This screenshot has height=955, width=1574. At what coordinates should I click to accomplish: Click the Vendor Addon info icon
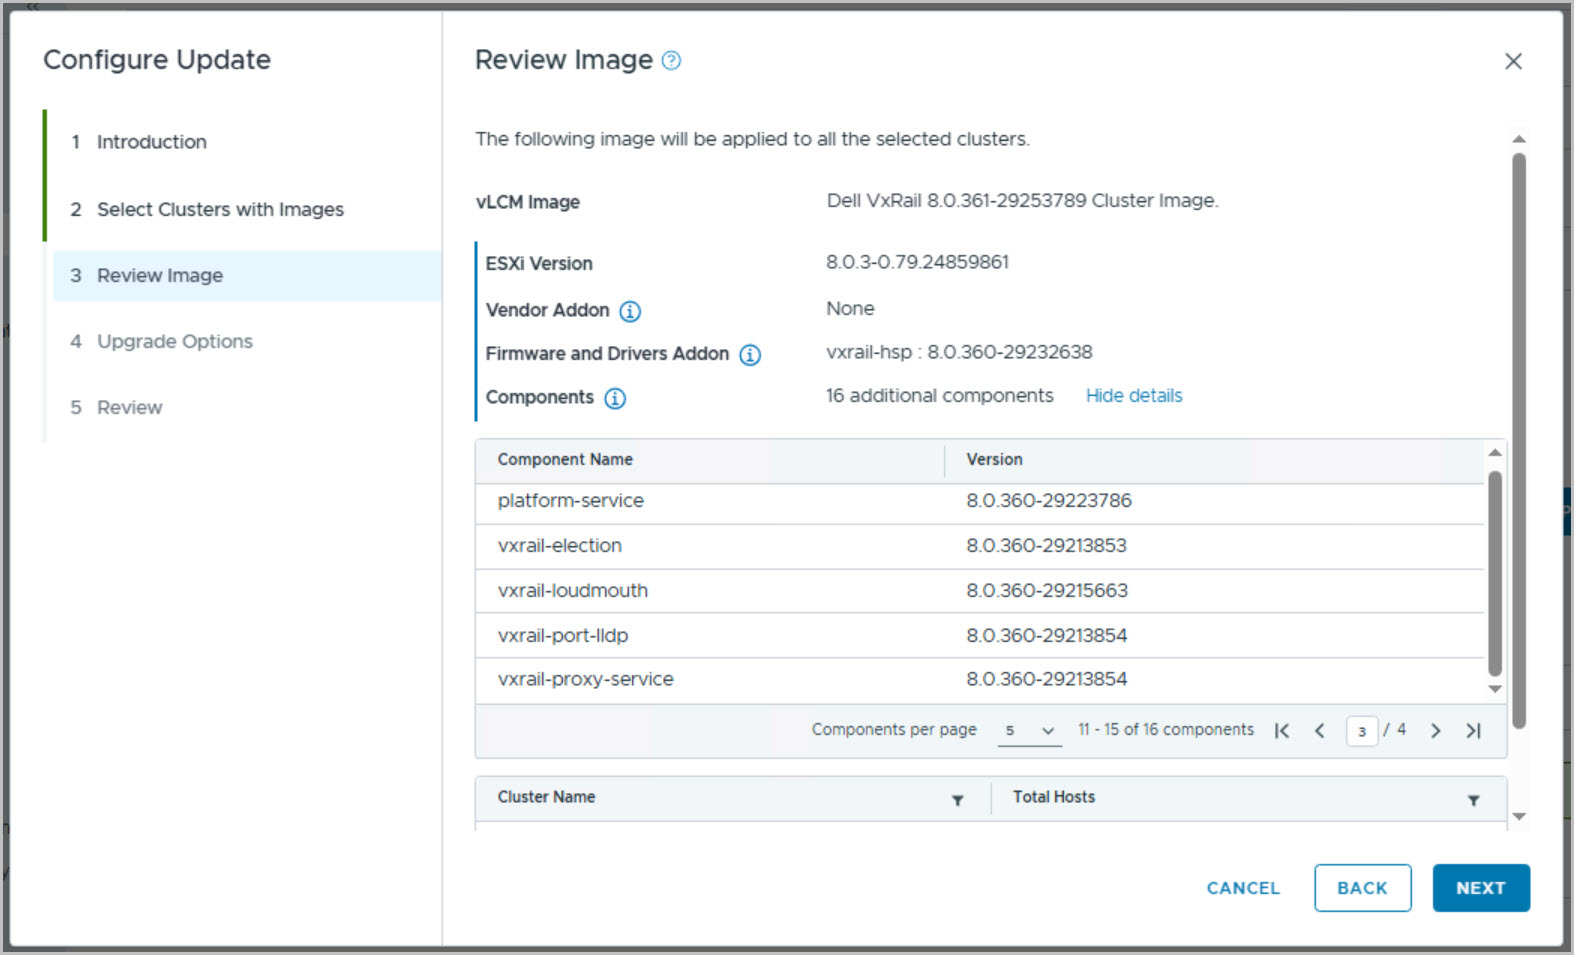click(630, 311)
